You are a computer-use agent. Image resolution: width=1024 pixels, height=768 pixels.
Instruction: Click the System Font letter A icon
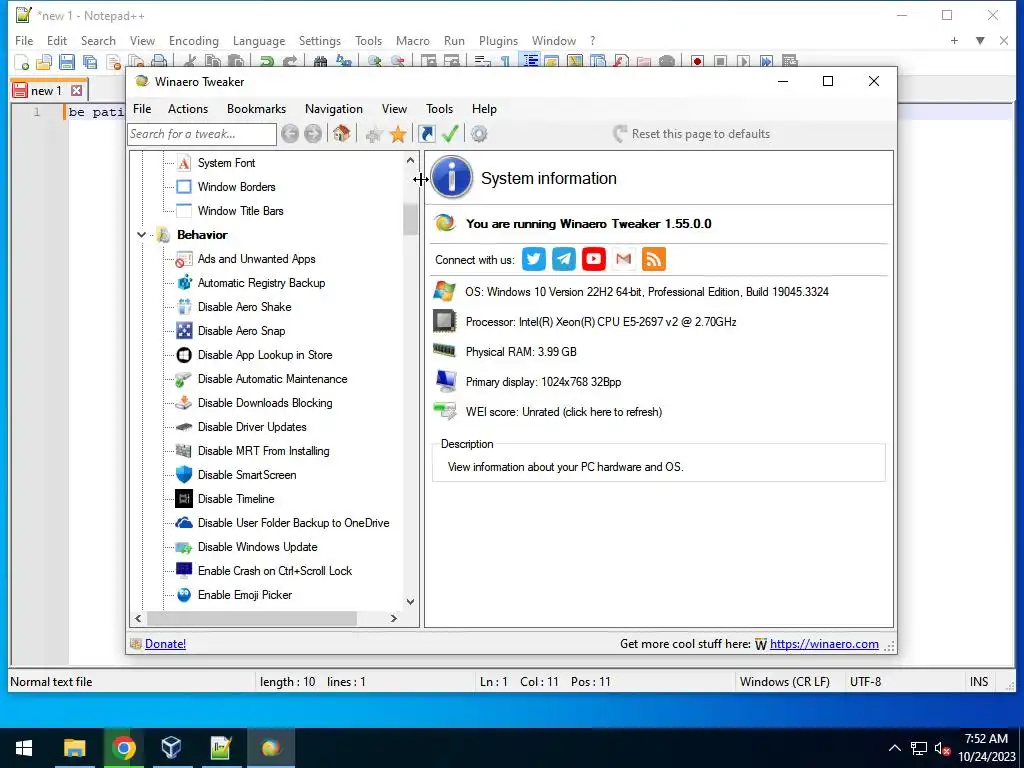(184, 163)
